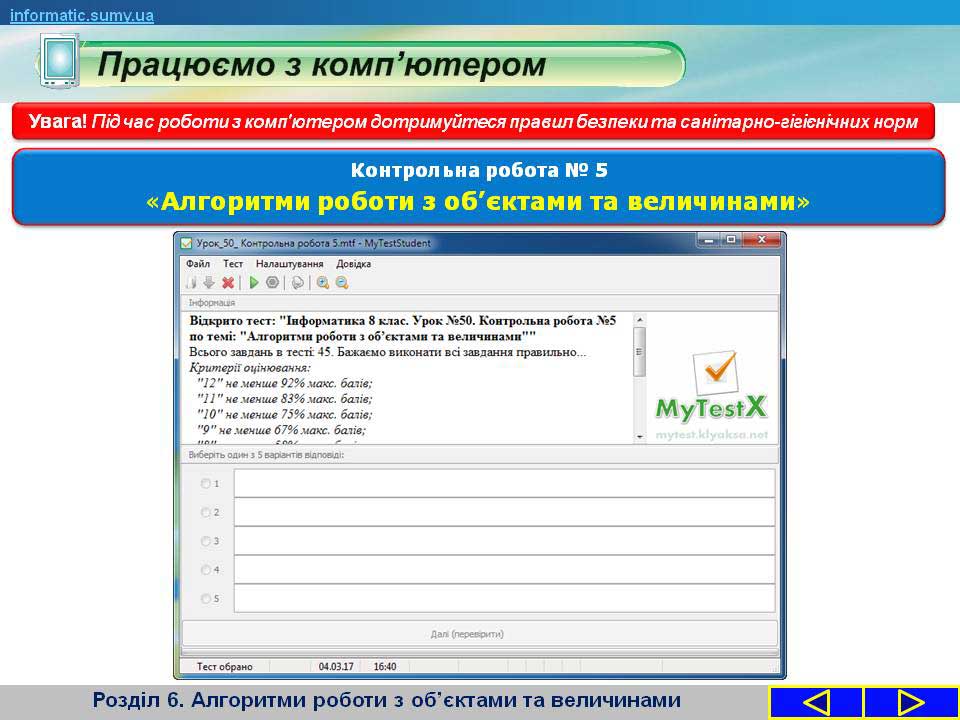
Task: Choose answer option 5 radio button
Action: [x=206, y=599]
